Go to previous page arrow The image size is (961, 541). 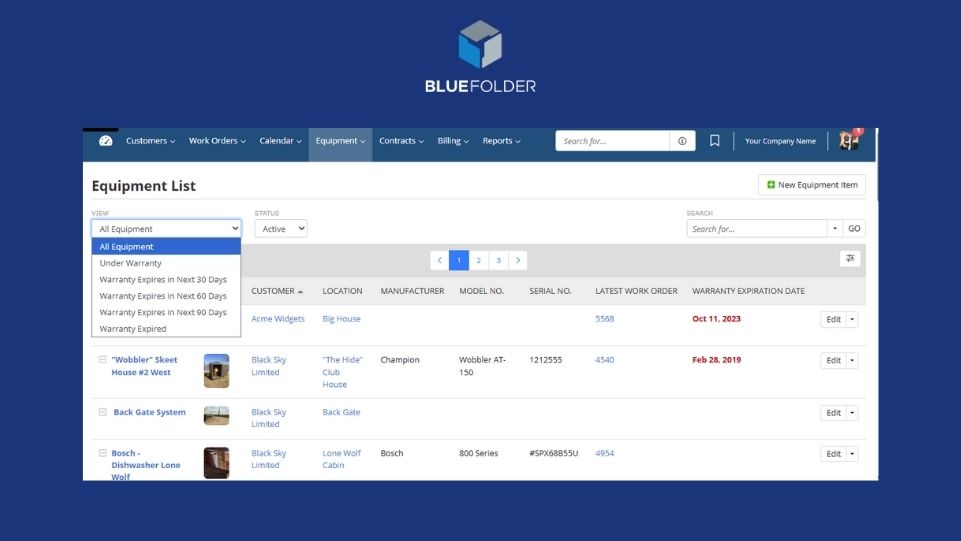click(439, 260)
